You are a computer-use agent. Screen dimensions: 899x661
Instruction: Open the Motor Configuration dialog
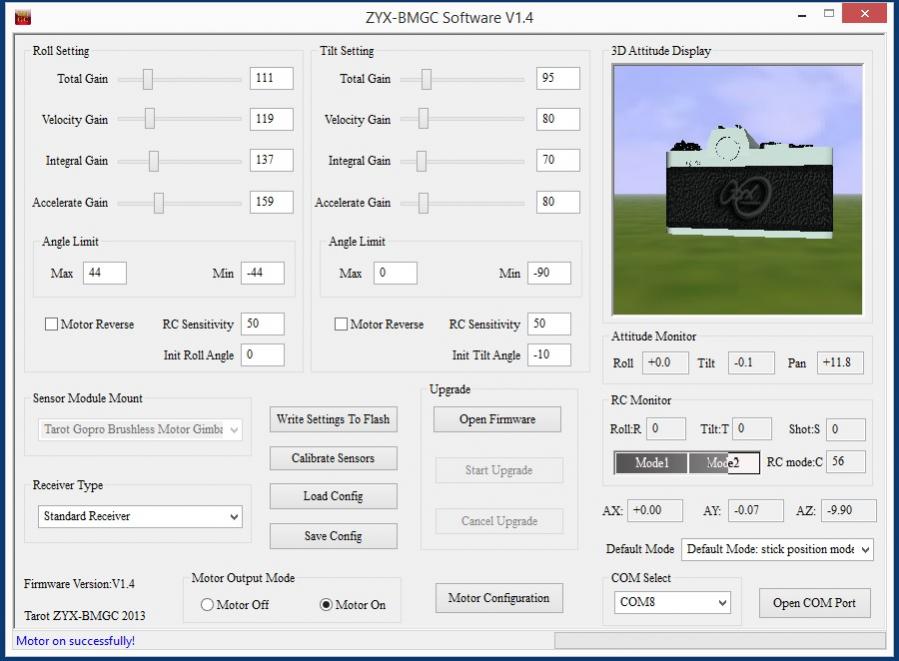click(x=499, y=598)
